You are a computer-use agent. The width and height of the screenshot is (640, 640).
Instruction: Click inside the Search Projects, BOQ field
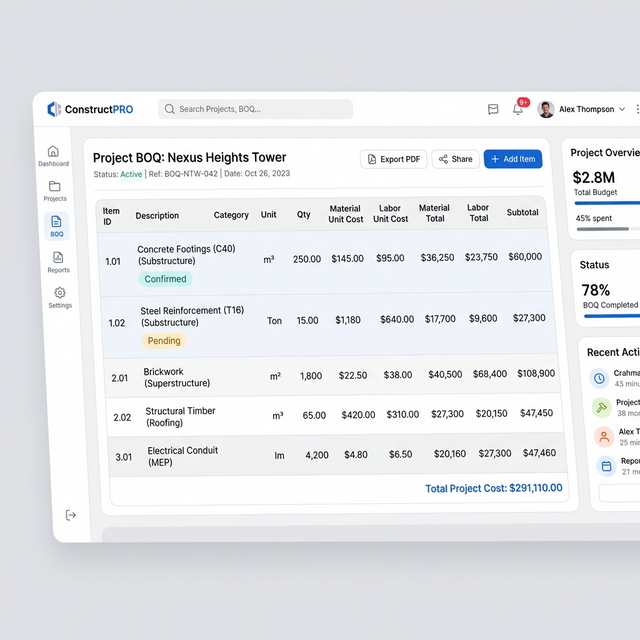point(255,109)
